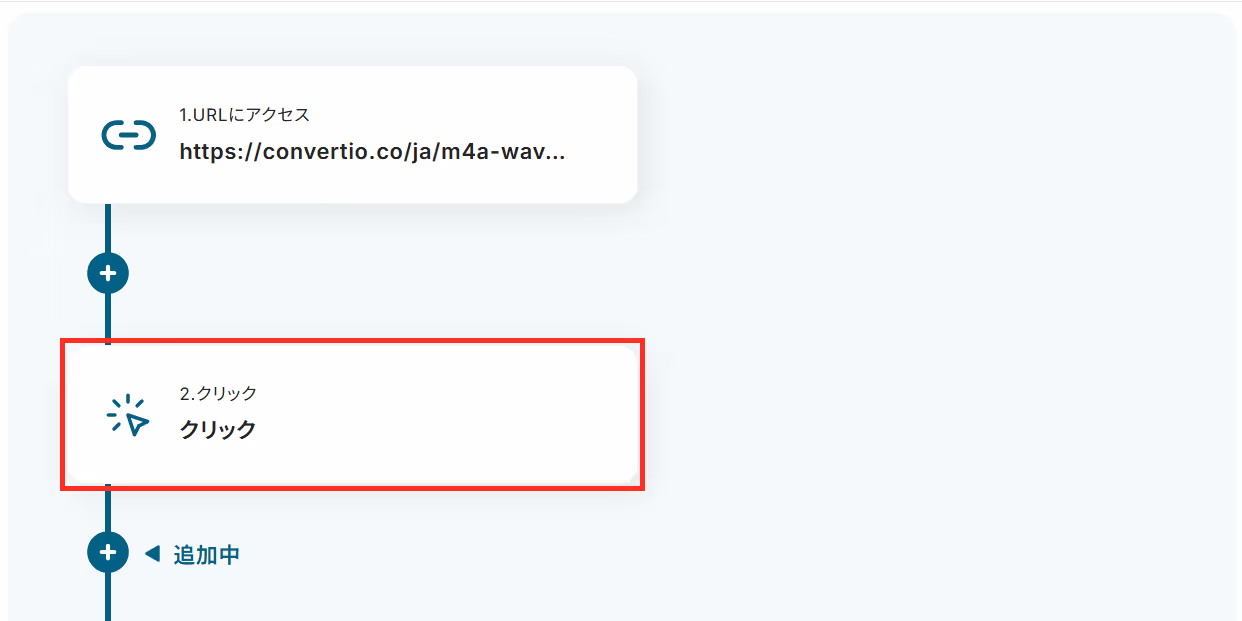The width and height of the screenshot is (1242, 621).
Task: Click the triangle marker left of 追加中
Action: click(152, 553)
